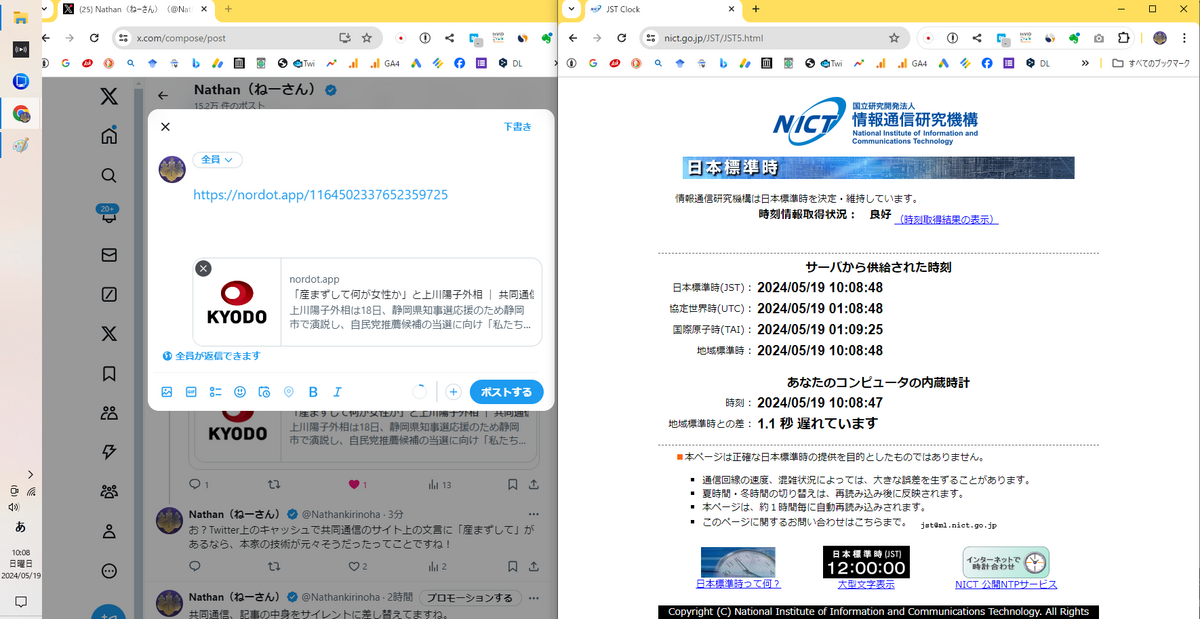Bookmark nict.go.jp page with star
This screenshot has height=619, width=1200.
tap(894, 38)
